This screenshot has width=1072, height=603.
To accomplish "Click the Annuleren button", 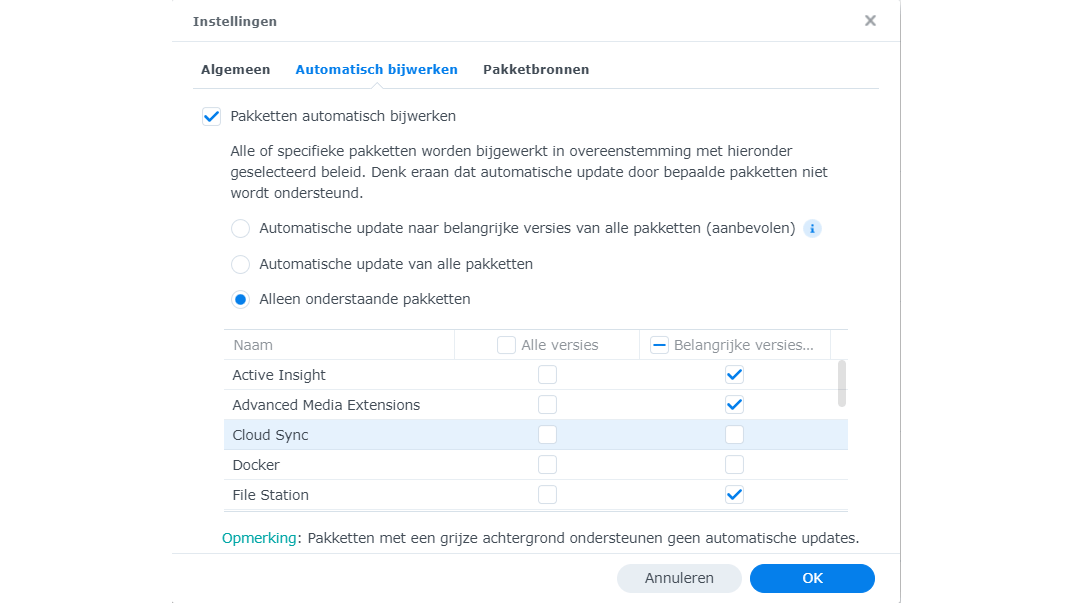I will [679, 578].
